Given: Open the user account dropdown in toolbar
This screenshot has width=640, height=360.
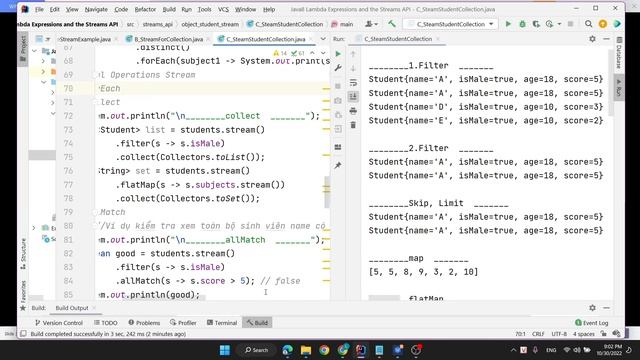Looking at the screenshot, I should coord(371,24).
